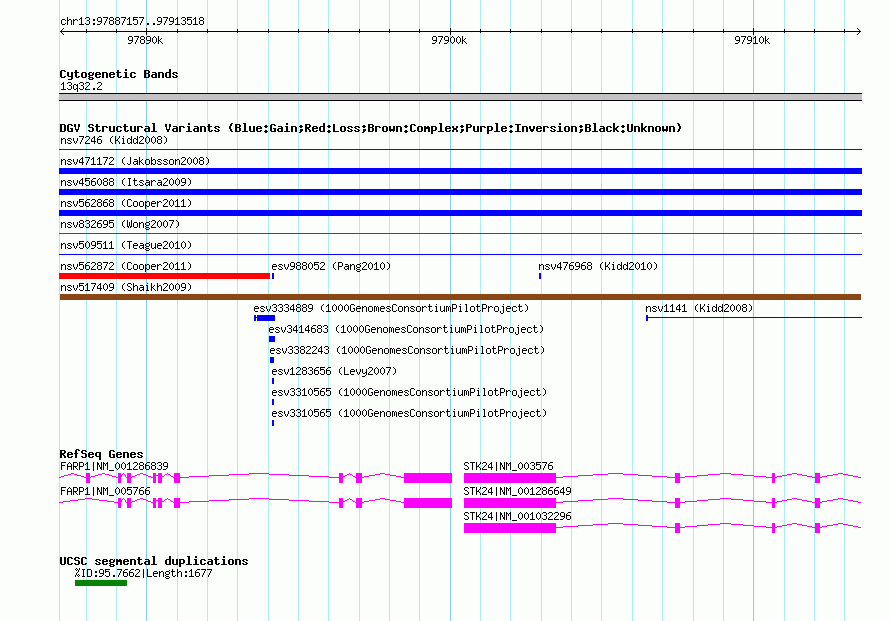
Task: Click blue bar under nsv456088 (Itsara2009)
Action: 460,192
